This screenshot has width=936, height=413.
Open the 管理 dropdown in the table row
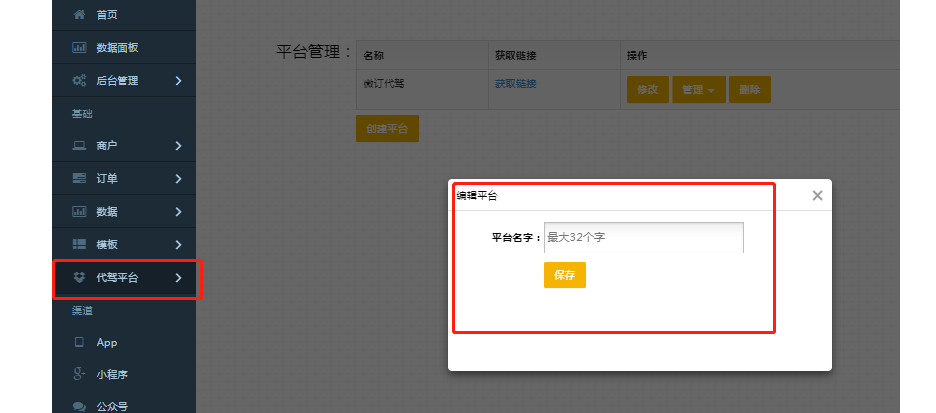pyautogui.click(x=698, y=90)
